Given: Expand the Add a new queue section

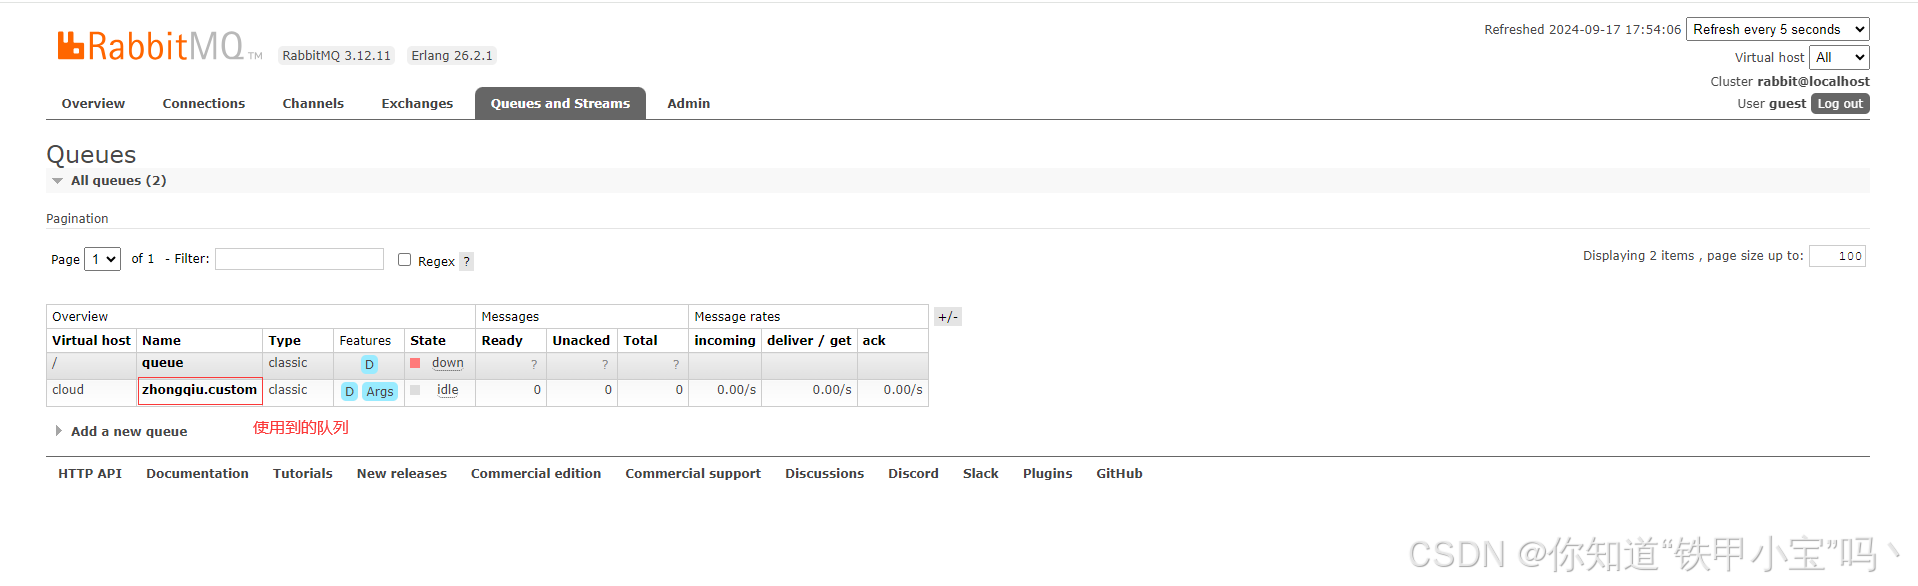Looking at the screenshot, I should point(121,431).
